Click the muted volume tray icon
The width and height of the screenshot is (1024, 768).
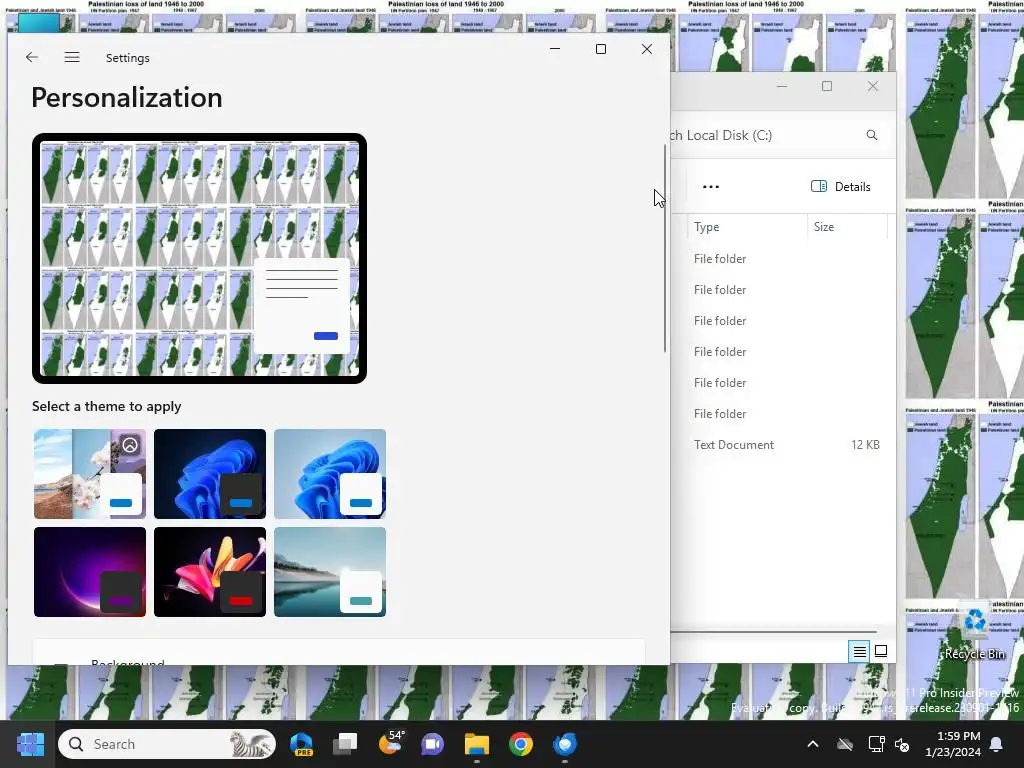tap(903, 744)
